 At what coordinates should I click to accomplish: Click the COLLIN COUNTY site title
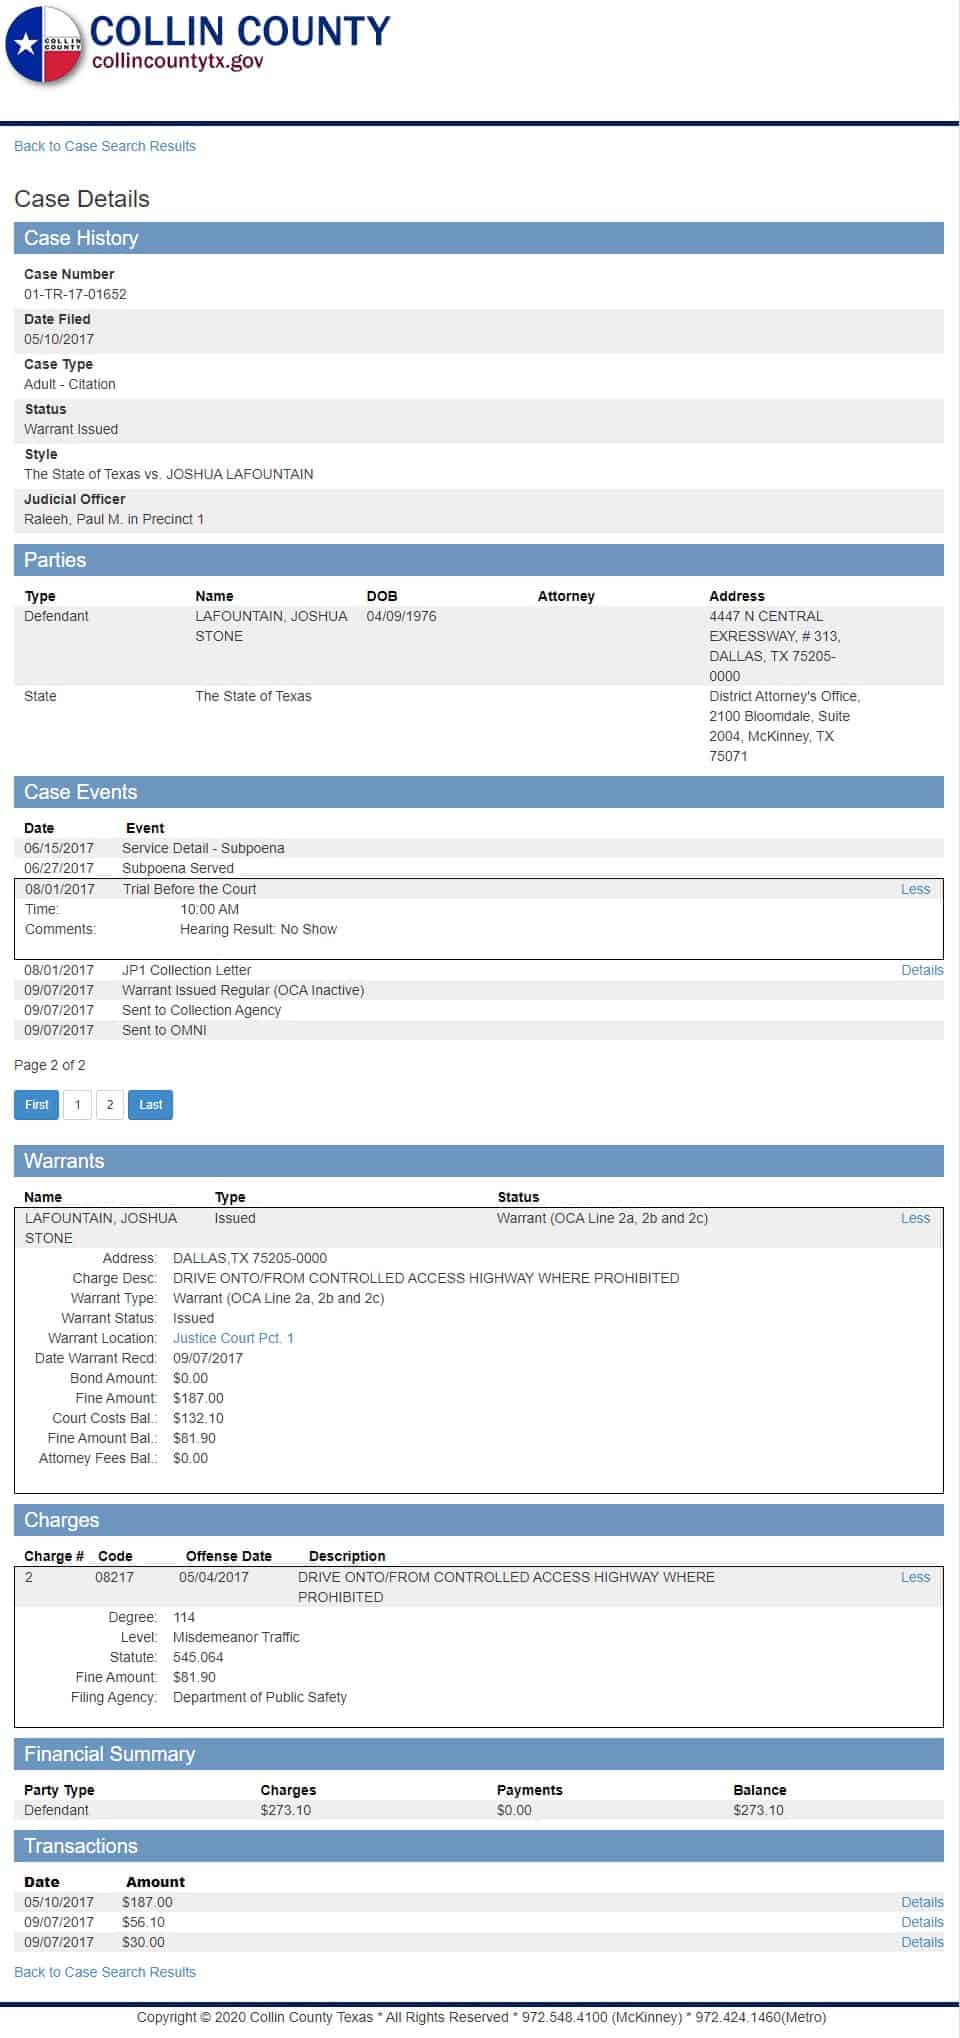tap(240, 31)
